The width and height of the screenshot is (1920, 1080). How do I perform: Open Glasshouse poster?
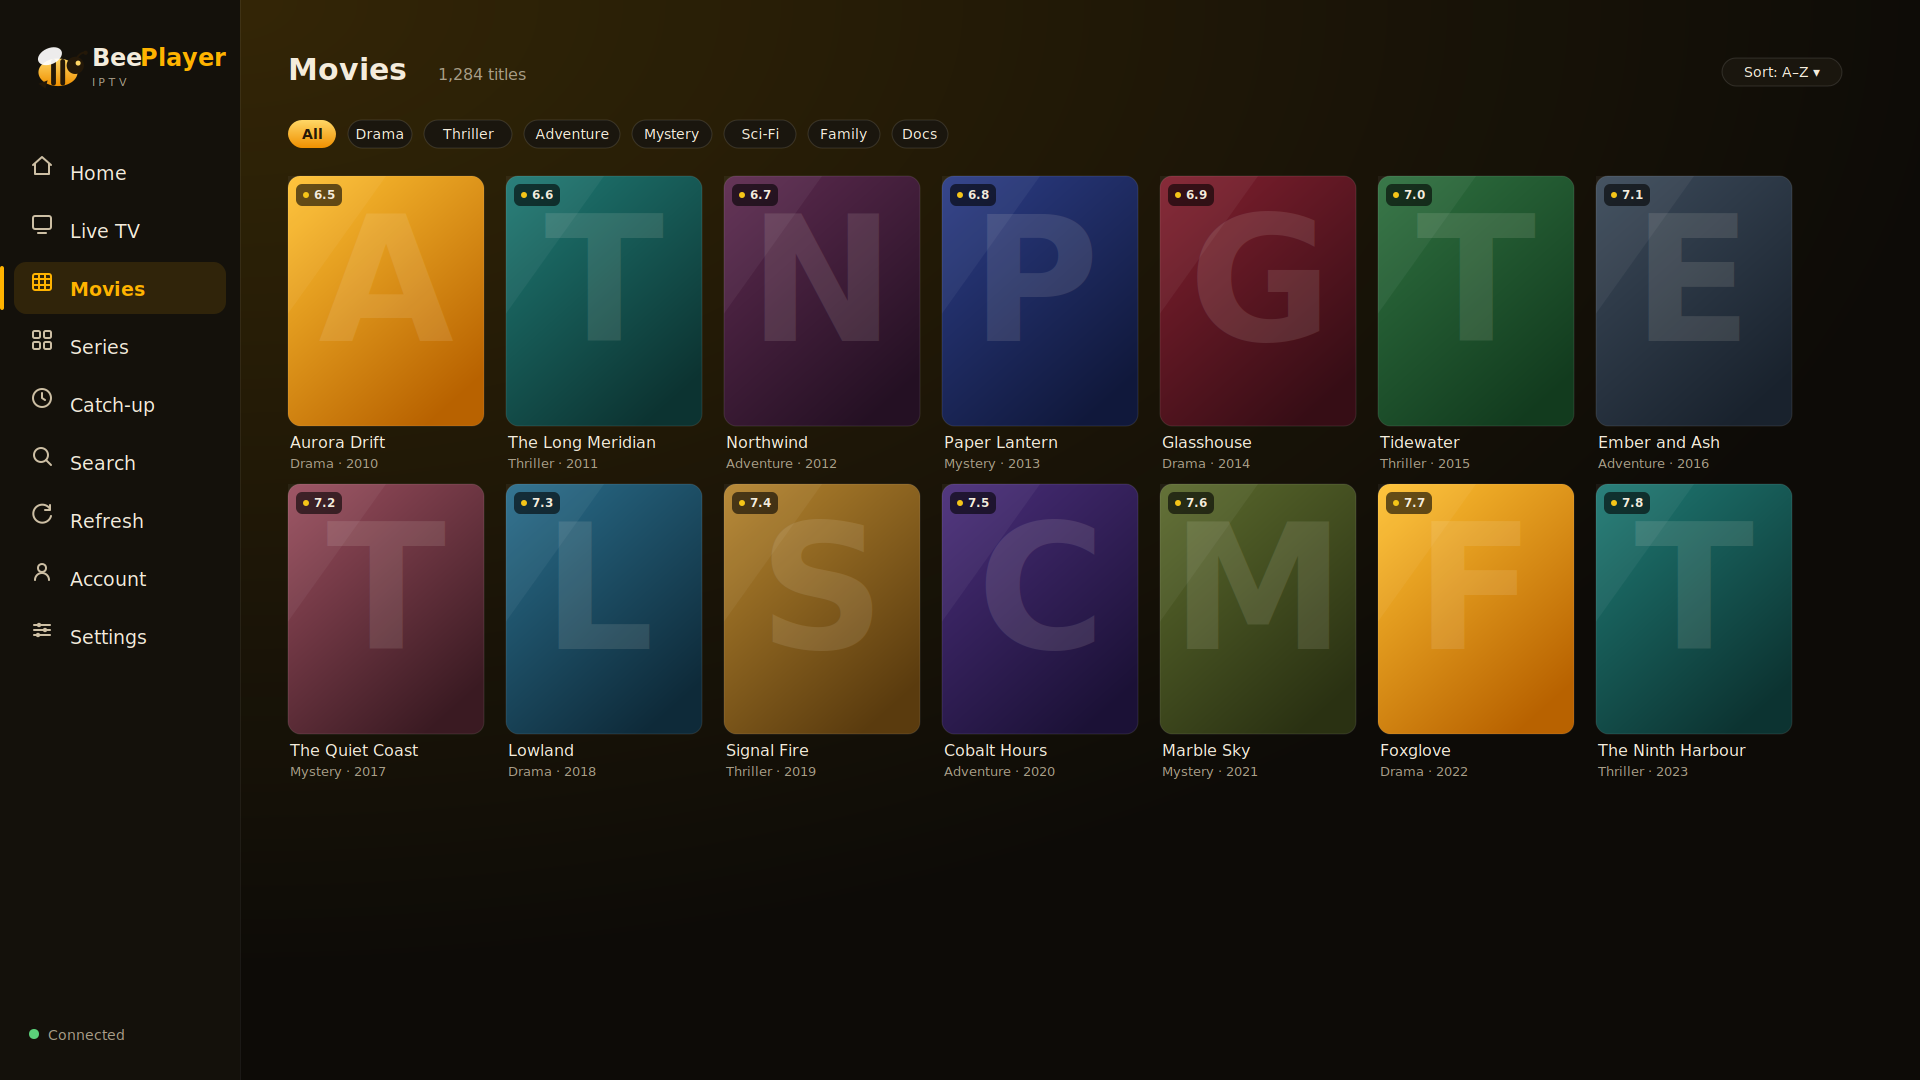coord(1258,301)
